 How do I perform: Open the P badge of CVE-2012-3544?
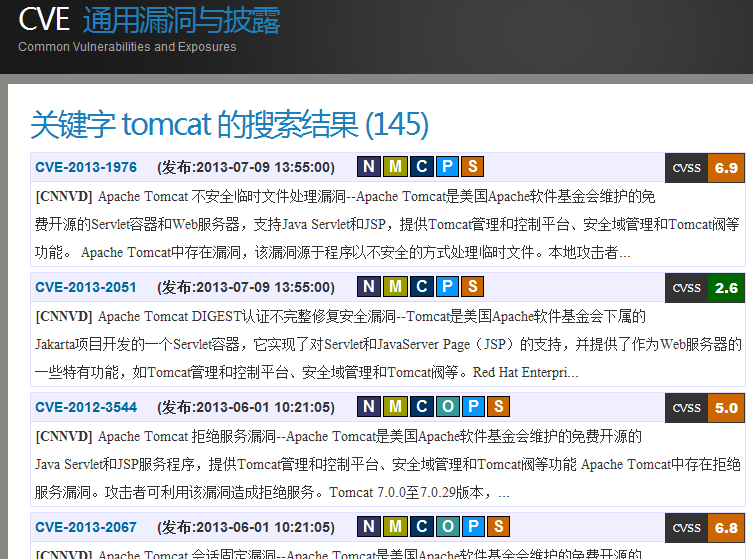[x=474, y=407]
